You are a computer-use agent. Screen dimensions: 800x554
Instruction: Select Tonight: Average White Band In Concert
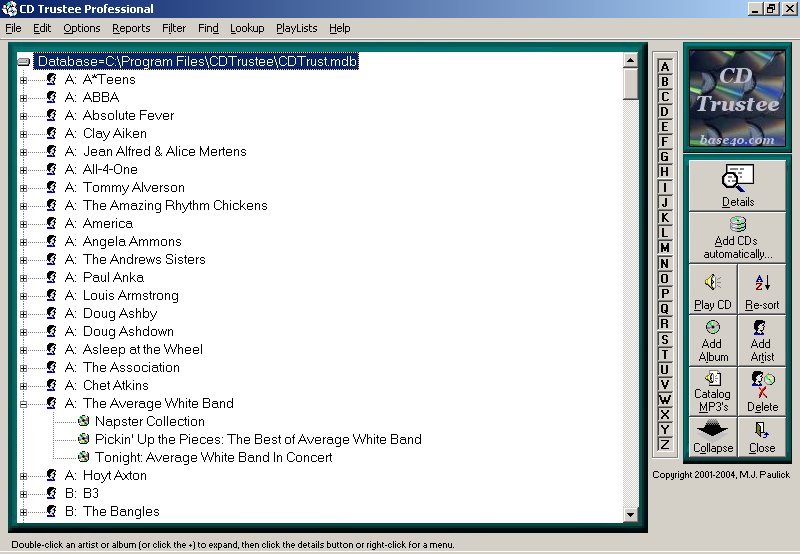click(214, 457)
